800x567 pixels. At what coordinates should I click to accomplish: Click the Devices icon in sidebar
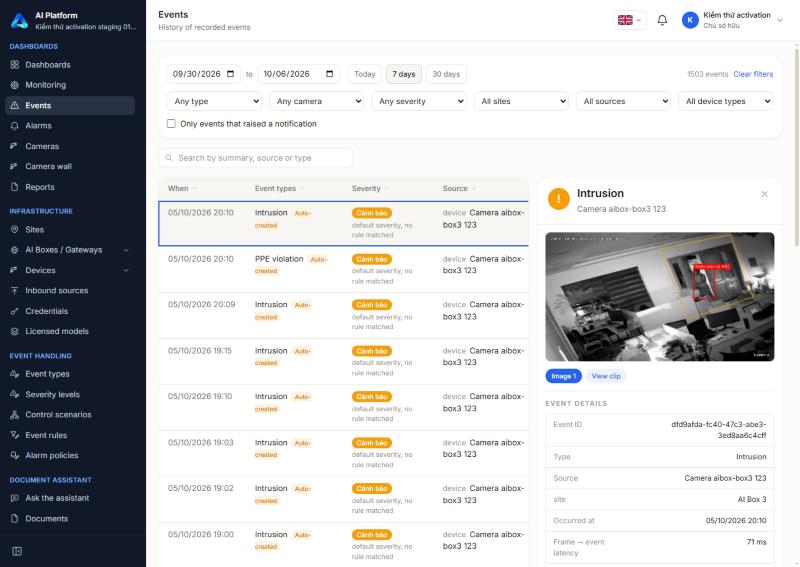[15, 270]
